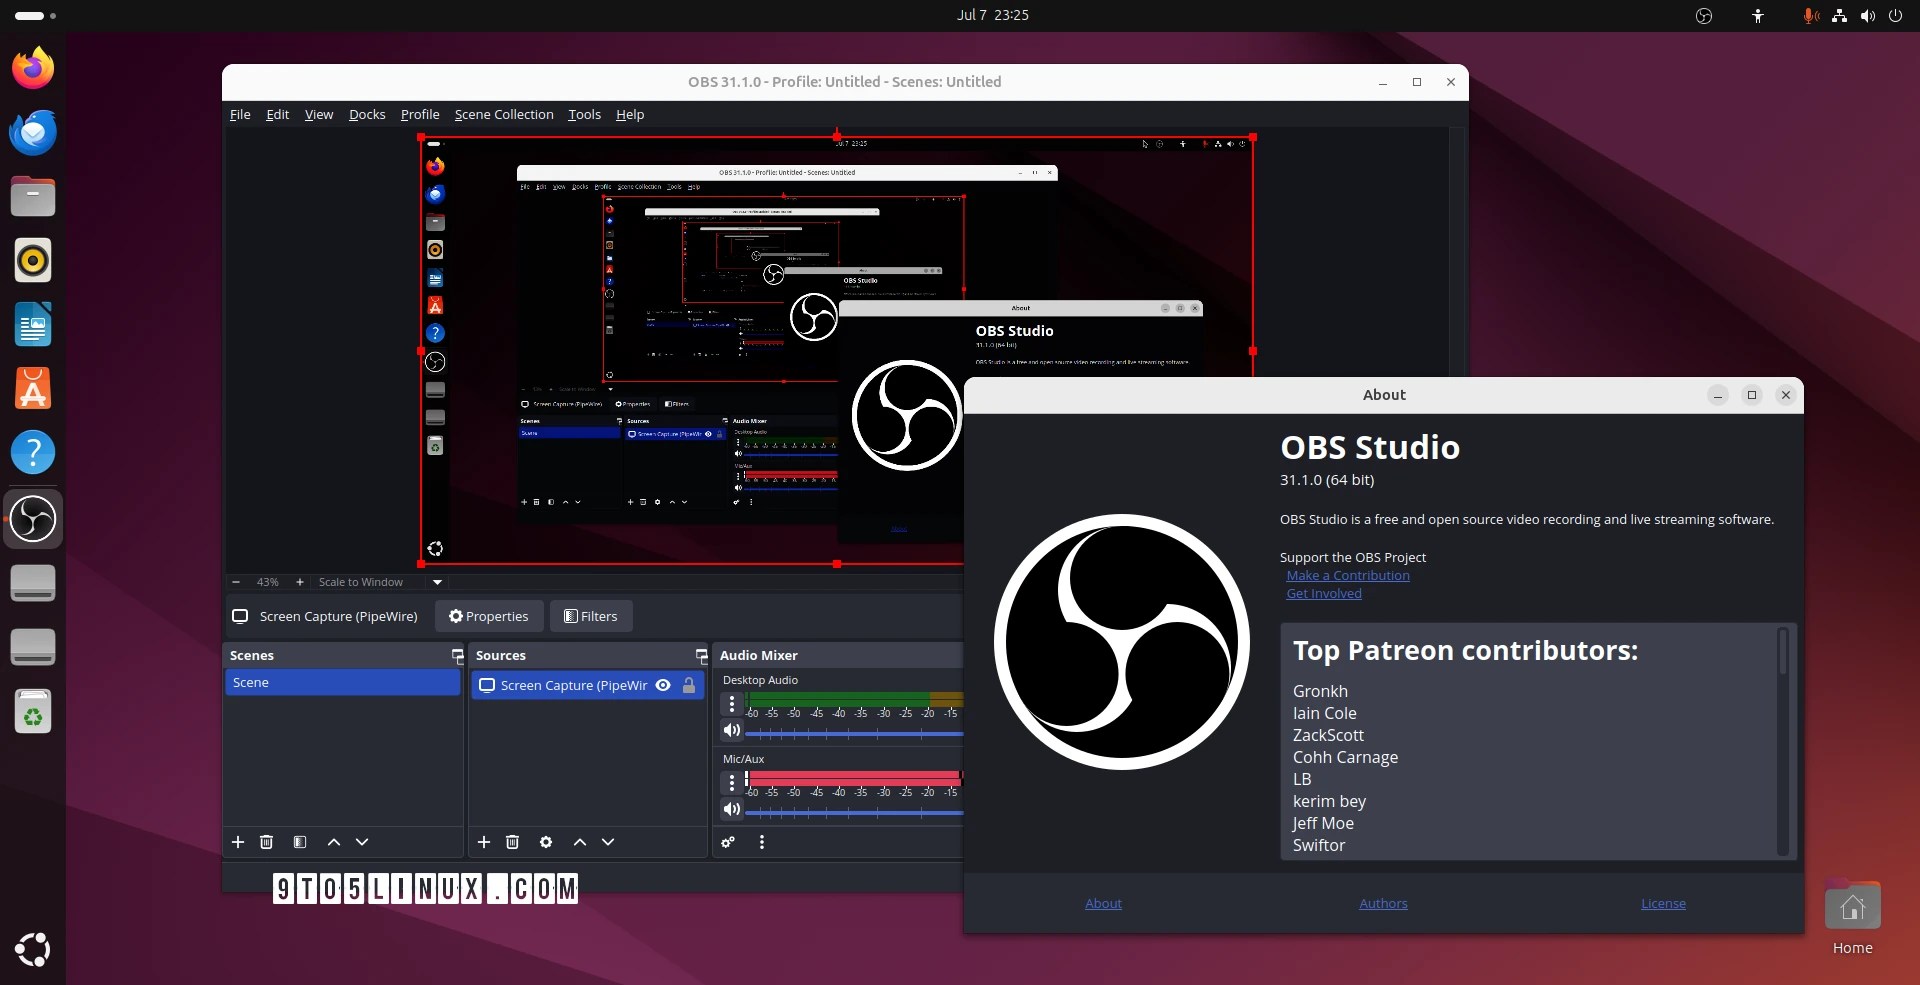
Task: Open the Docks menu
Action: (367, 114)
